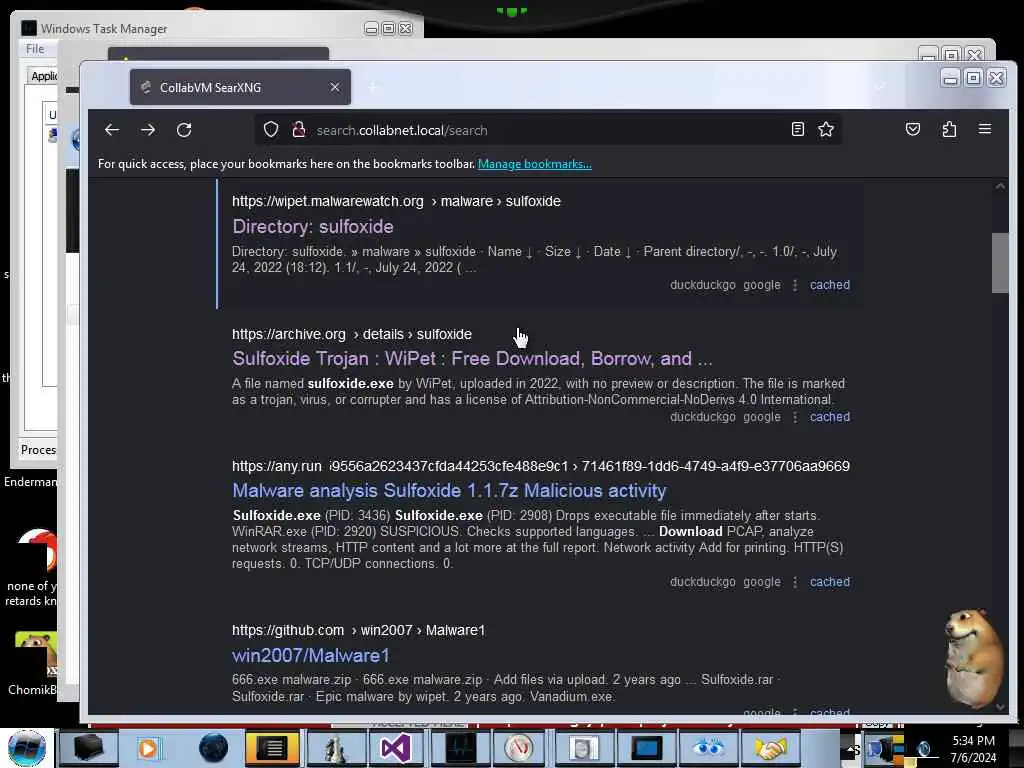Click the page's vertical scrollbar thumb

click(1000, 263)
